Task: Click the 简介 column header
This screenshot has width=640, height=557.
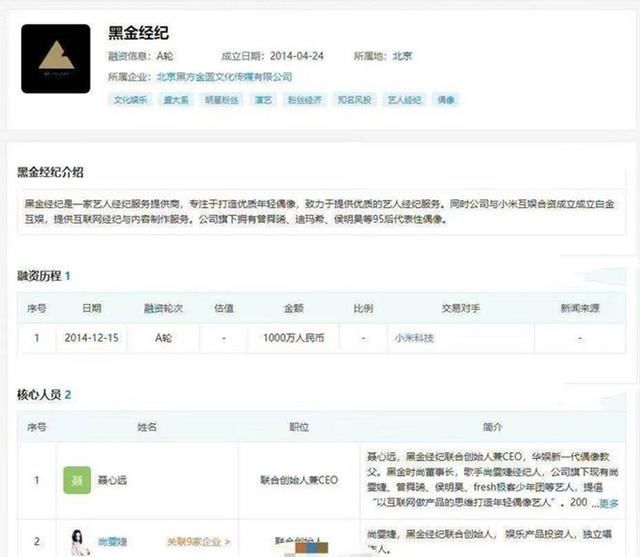Action: coord(493,427)
